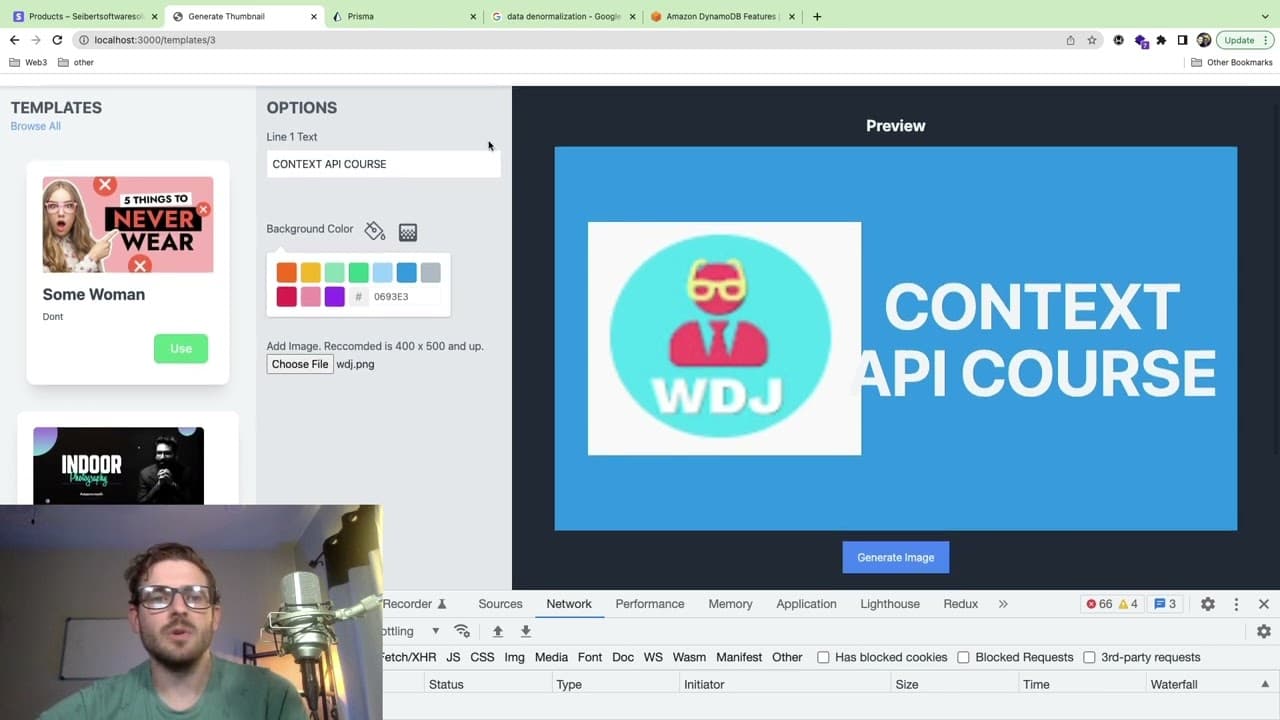
Task: Open the Extensions puzzle icon
Action: [x=1161, y=40]
